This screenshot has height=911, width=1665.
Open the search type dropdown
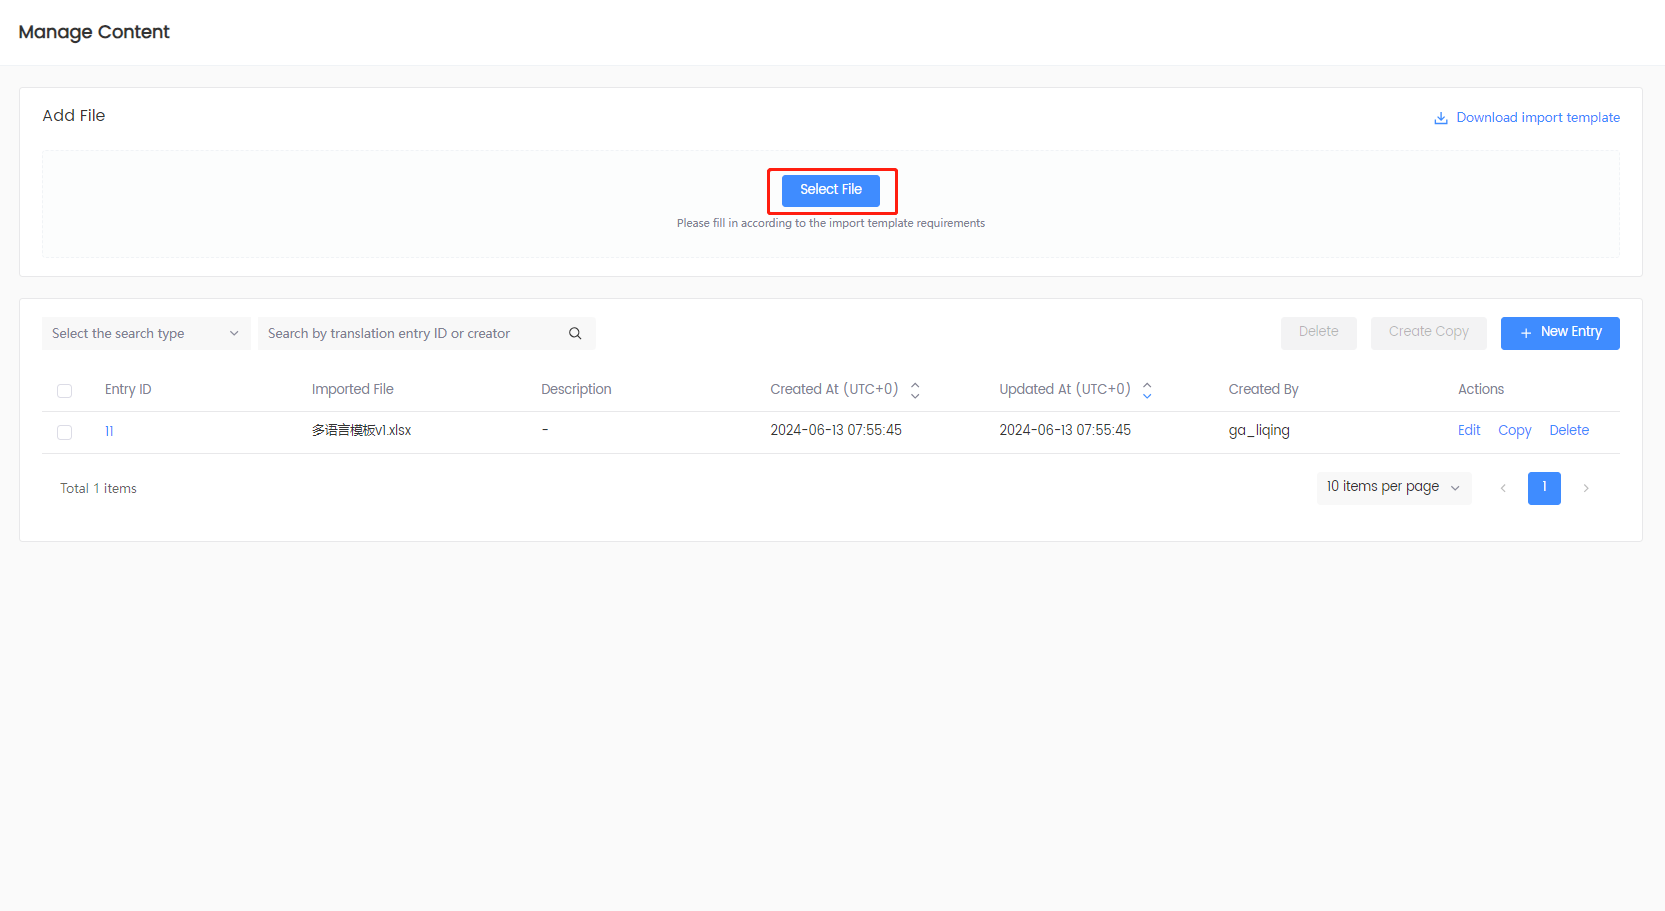click(x=145, y=334)
